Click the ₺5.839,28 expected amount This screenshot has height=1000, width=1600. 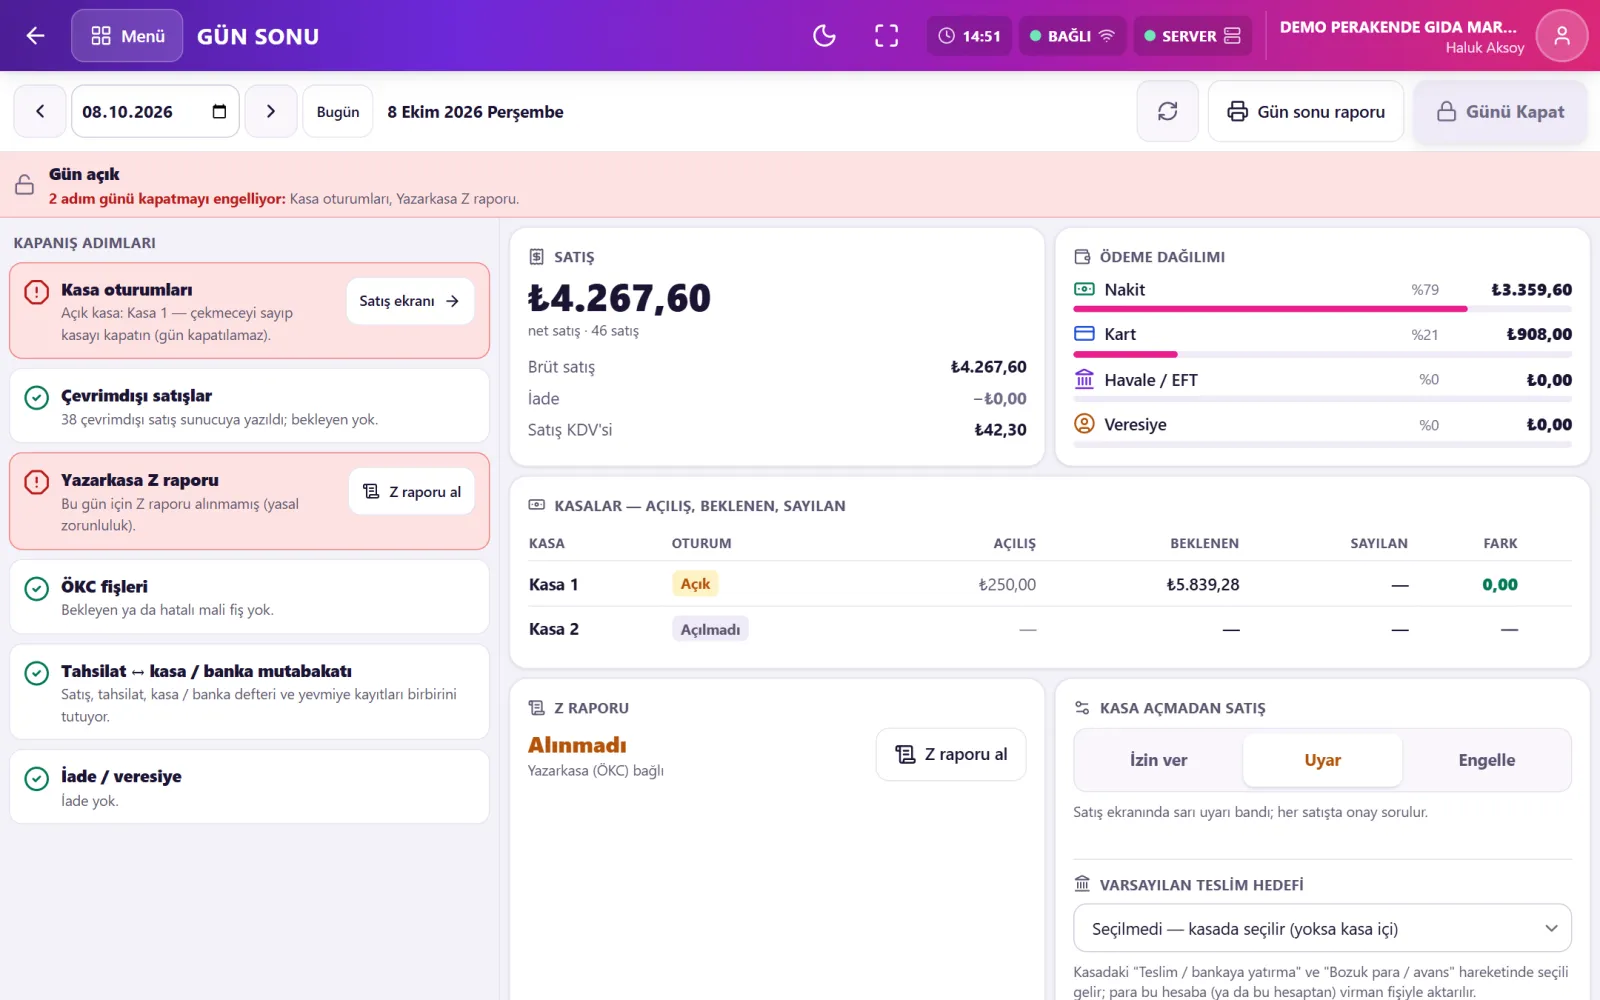click(x=1203, y=585)
